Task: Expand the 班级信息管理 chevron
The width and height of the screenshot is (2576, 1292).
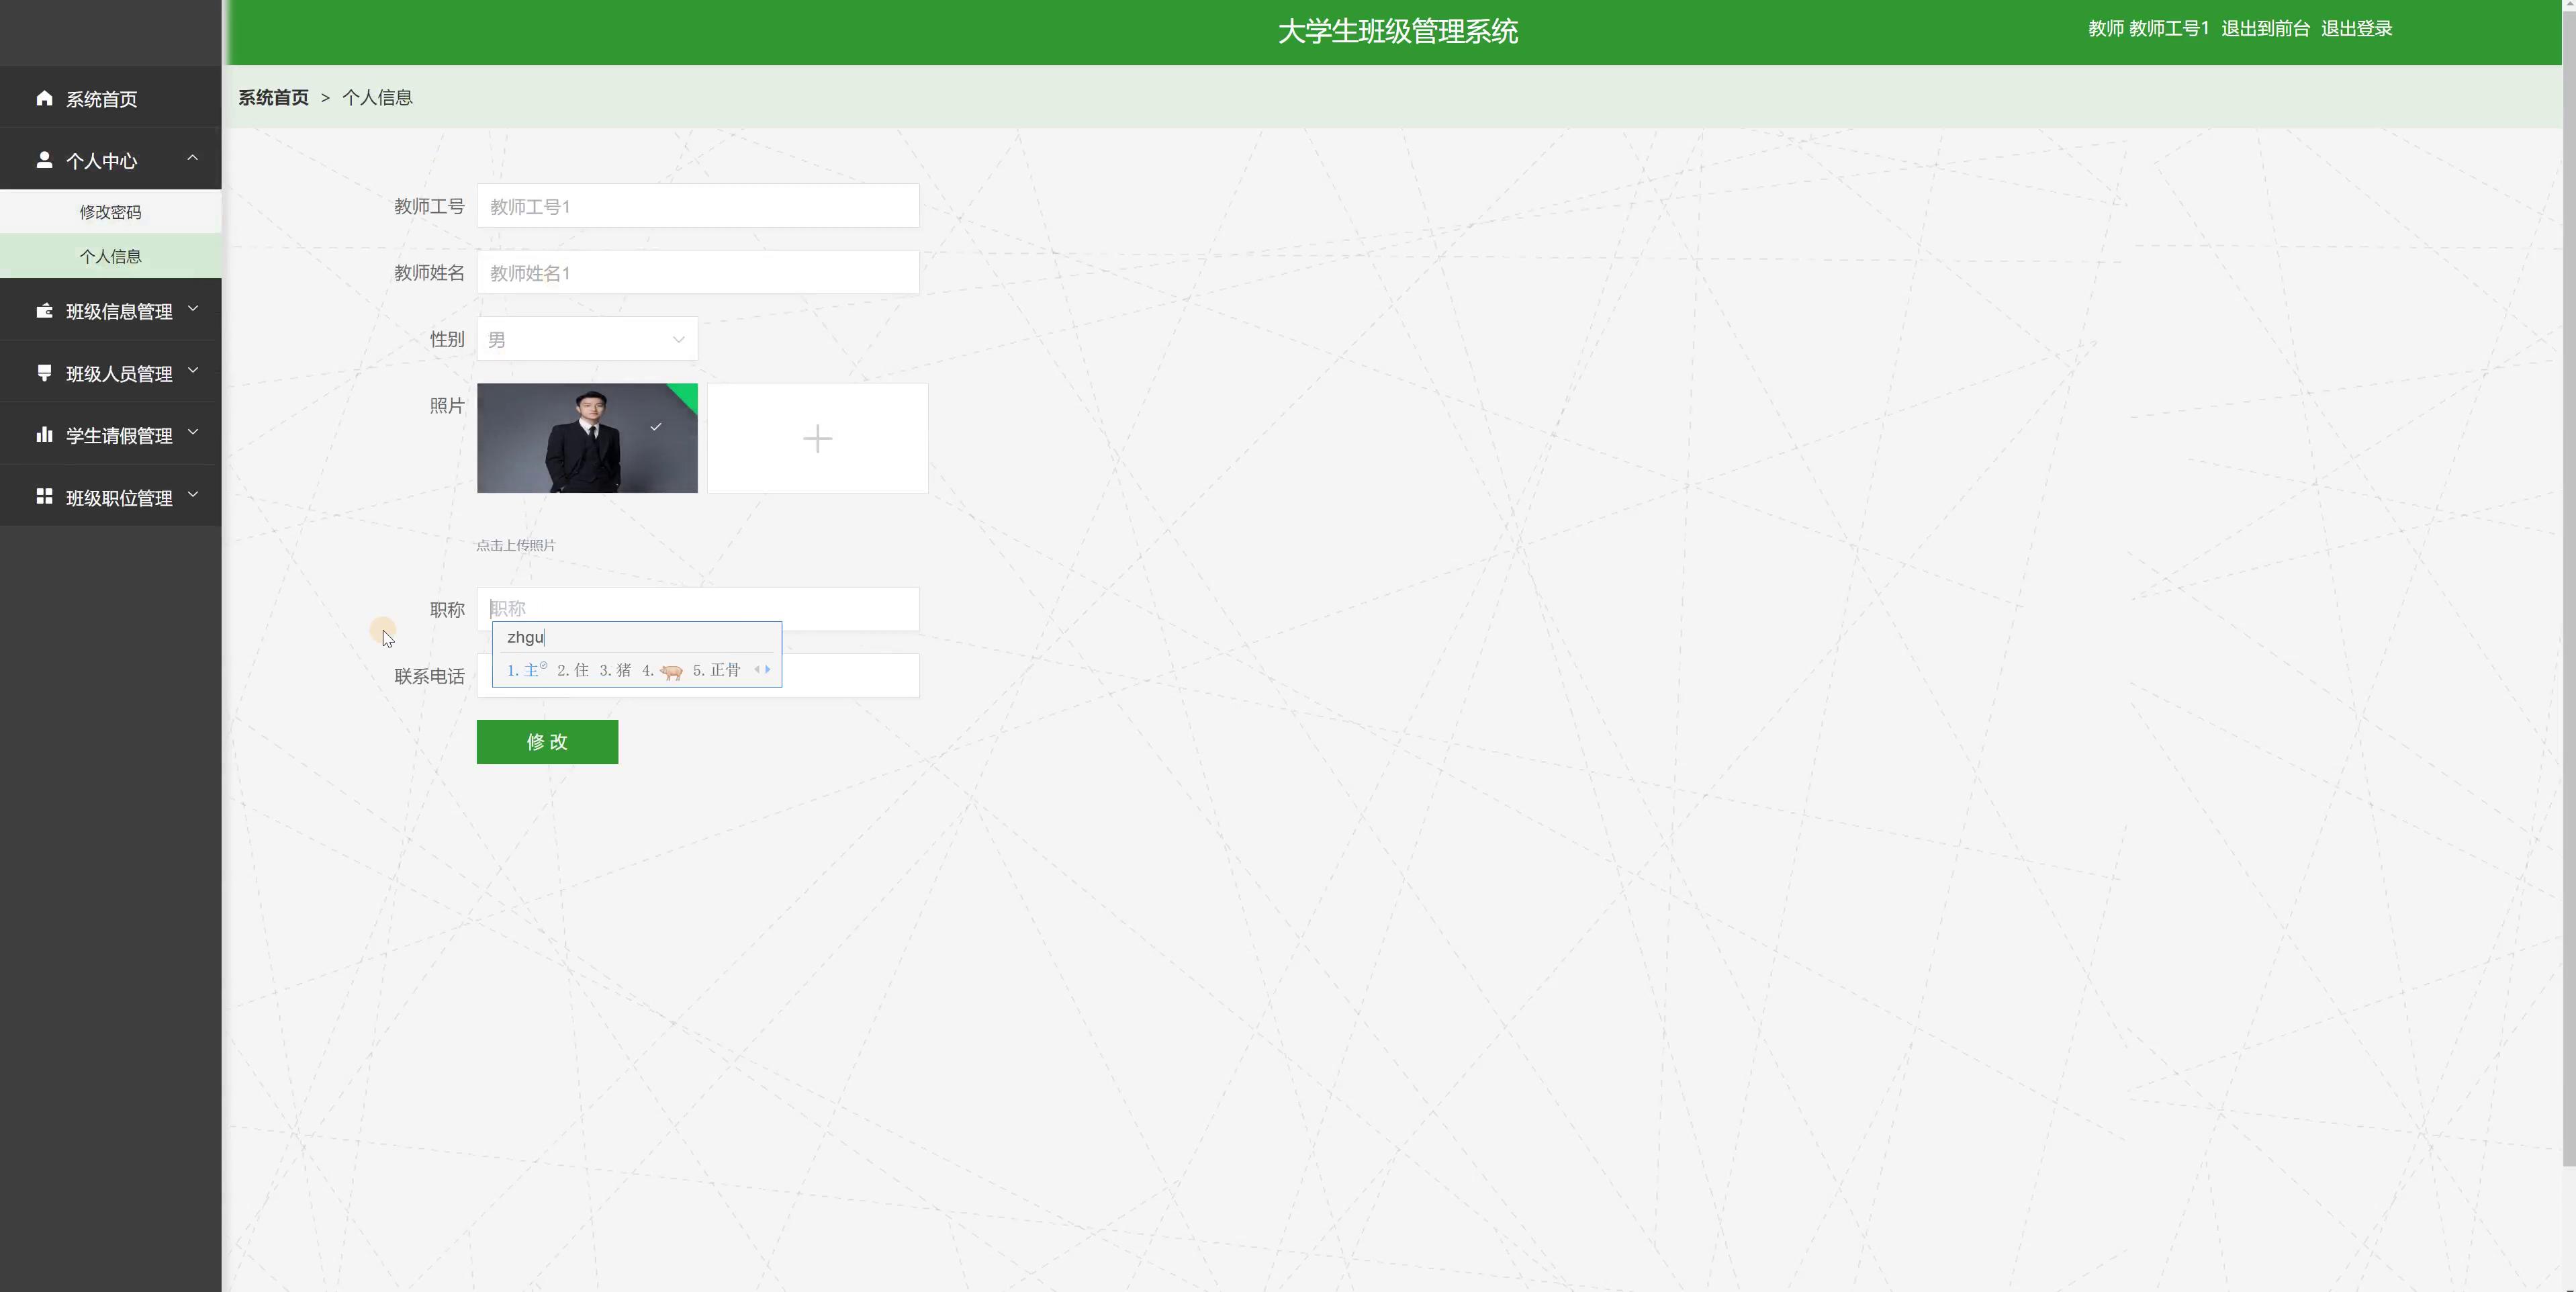Action: (x=193, y=309)
